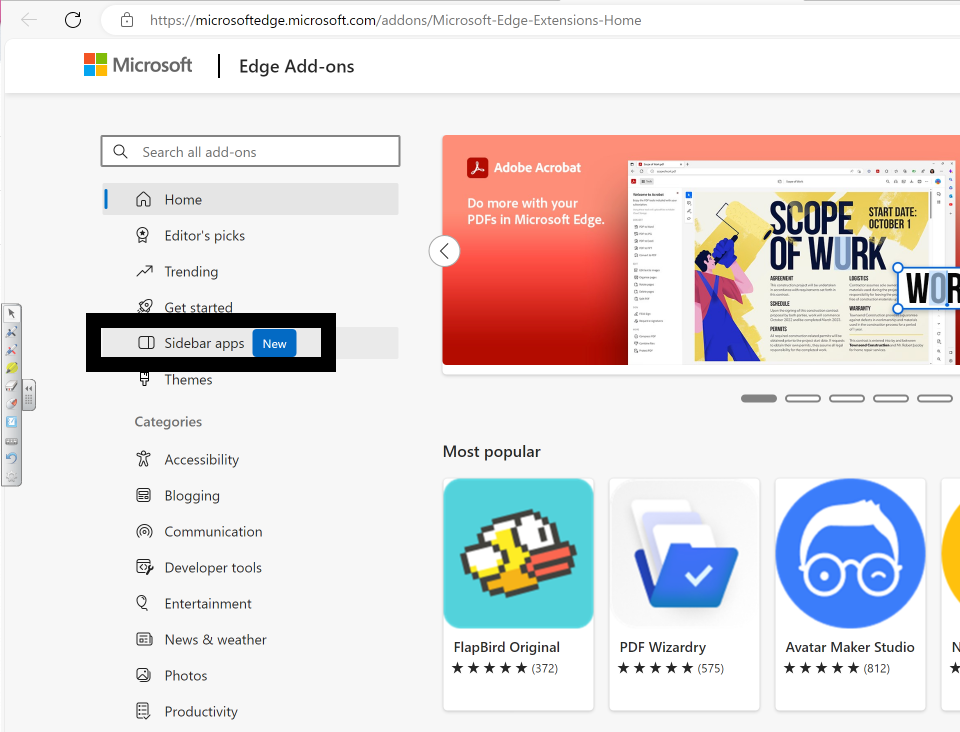
Task: Reload the page with the refresh button
Action: [73, 20]
